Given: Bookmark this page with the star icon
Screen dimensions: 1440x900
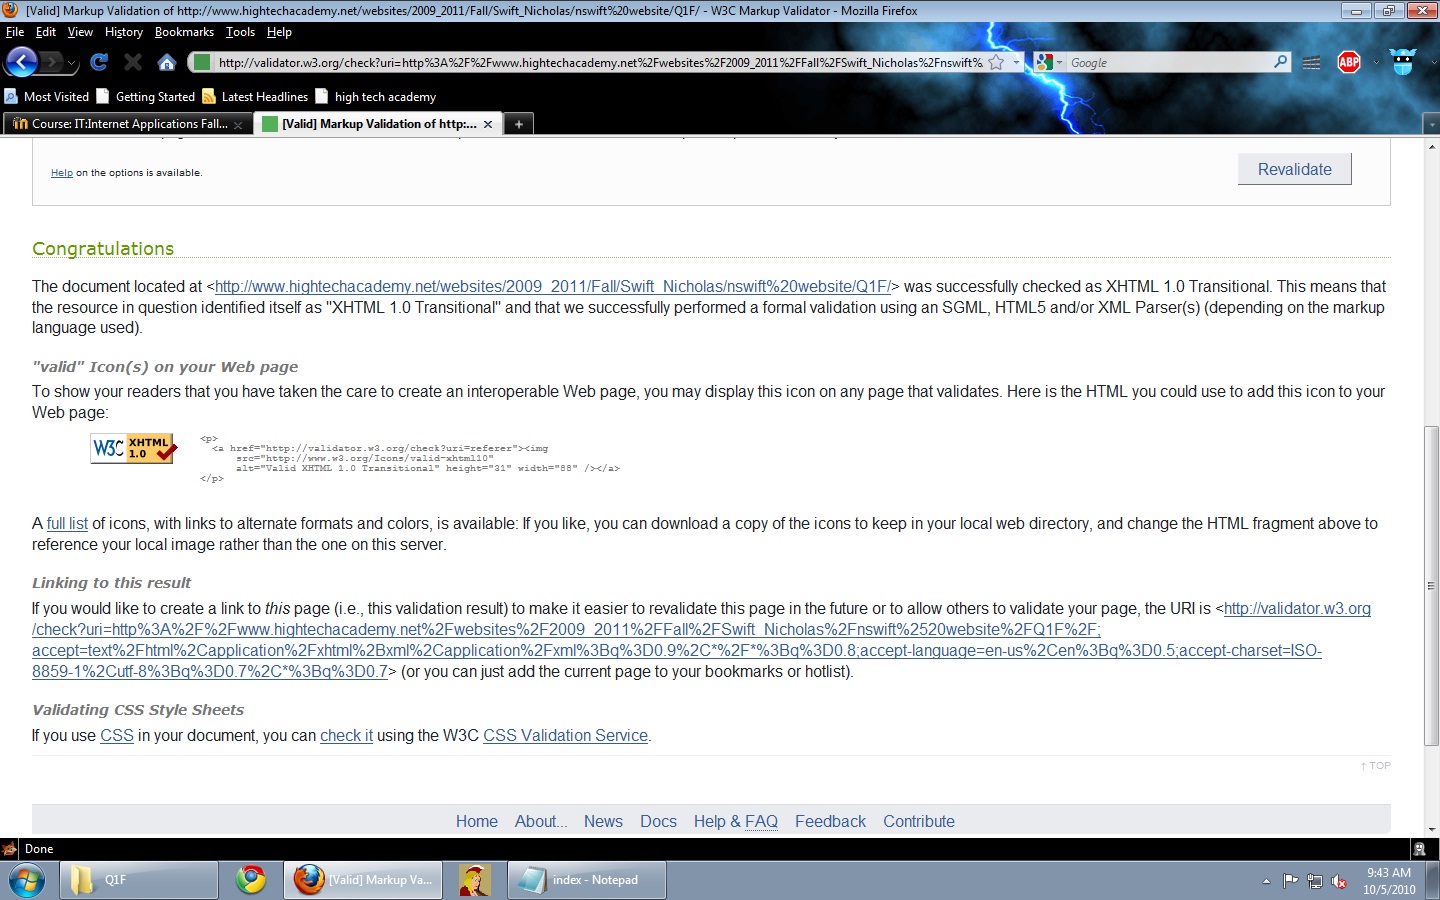Looking at the screenshot, I should pyautogui.click(x=996, y=62).
